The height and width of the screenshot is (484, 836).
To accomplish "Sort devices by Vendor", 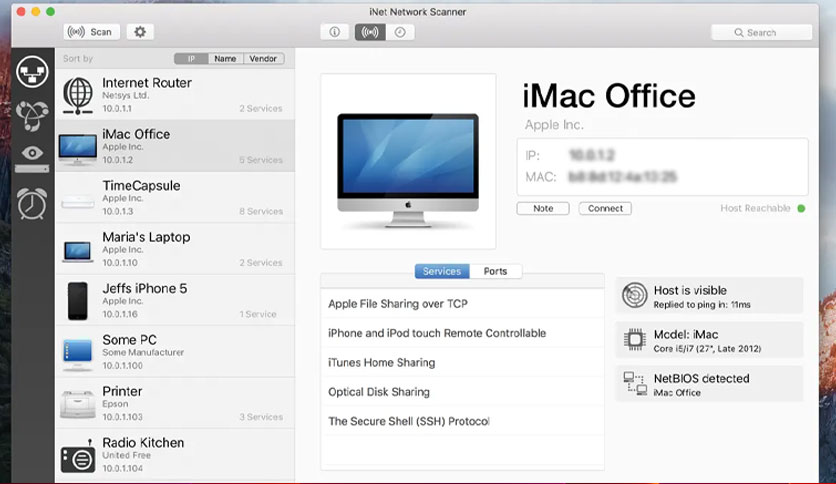I will click(x=263, y=59).
